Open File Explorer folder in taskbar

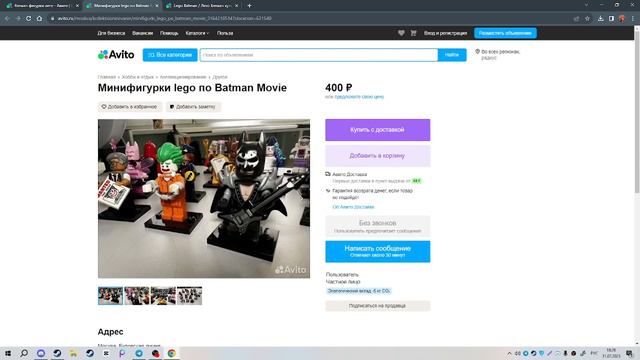(73, 353)
